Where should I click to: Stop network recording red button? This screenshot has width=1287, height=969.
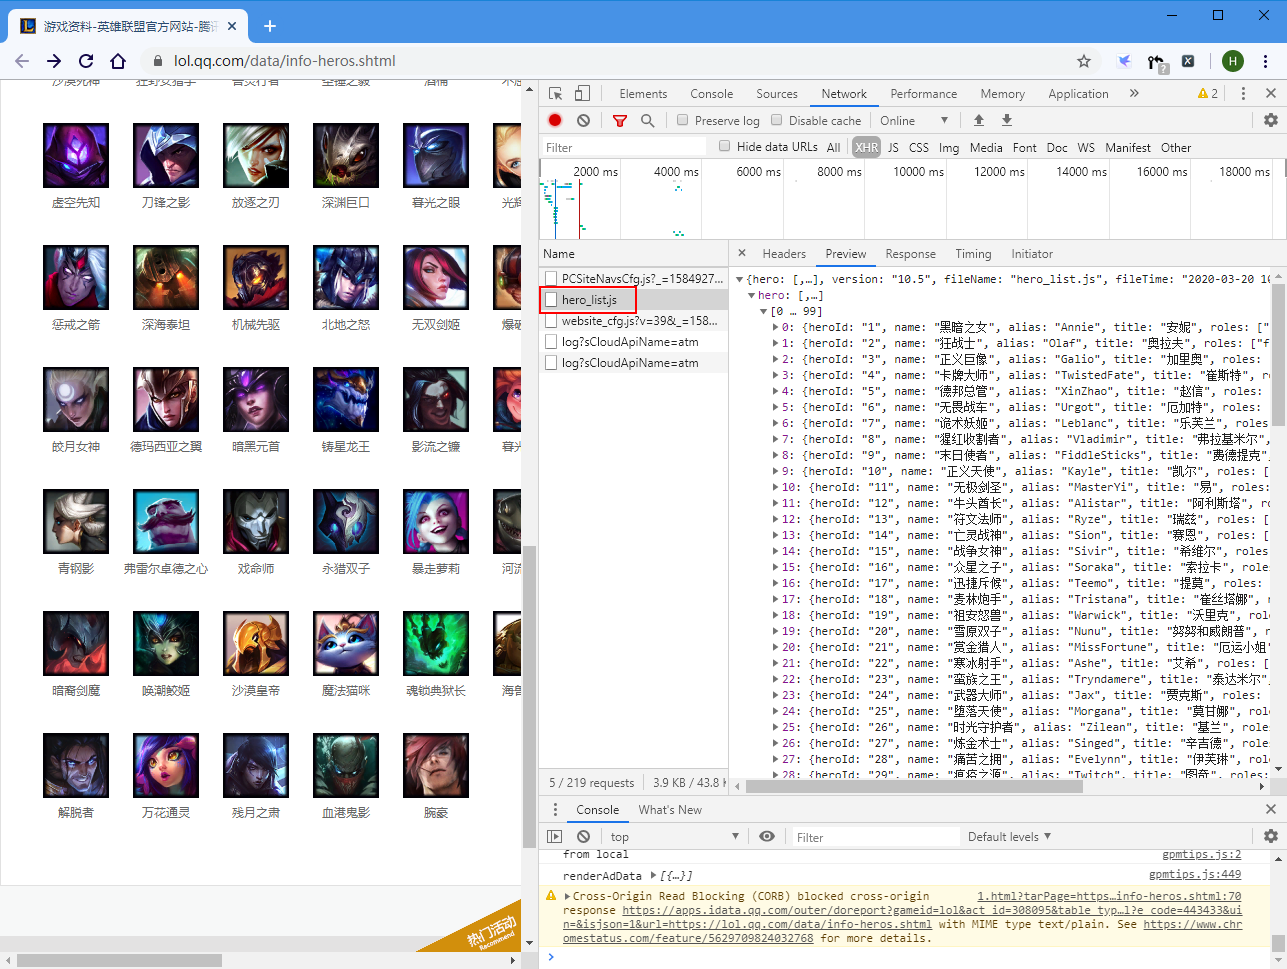coord(555,120)
